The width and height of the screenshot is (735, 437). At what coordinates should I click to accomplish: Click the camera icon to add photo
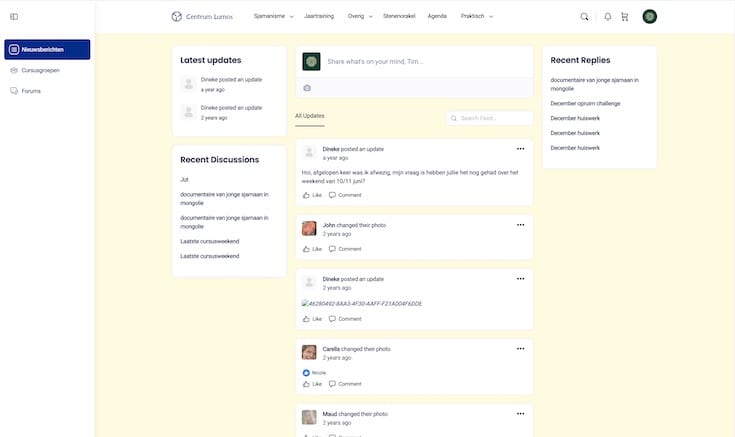coord(307,88)
